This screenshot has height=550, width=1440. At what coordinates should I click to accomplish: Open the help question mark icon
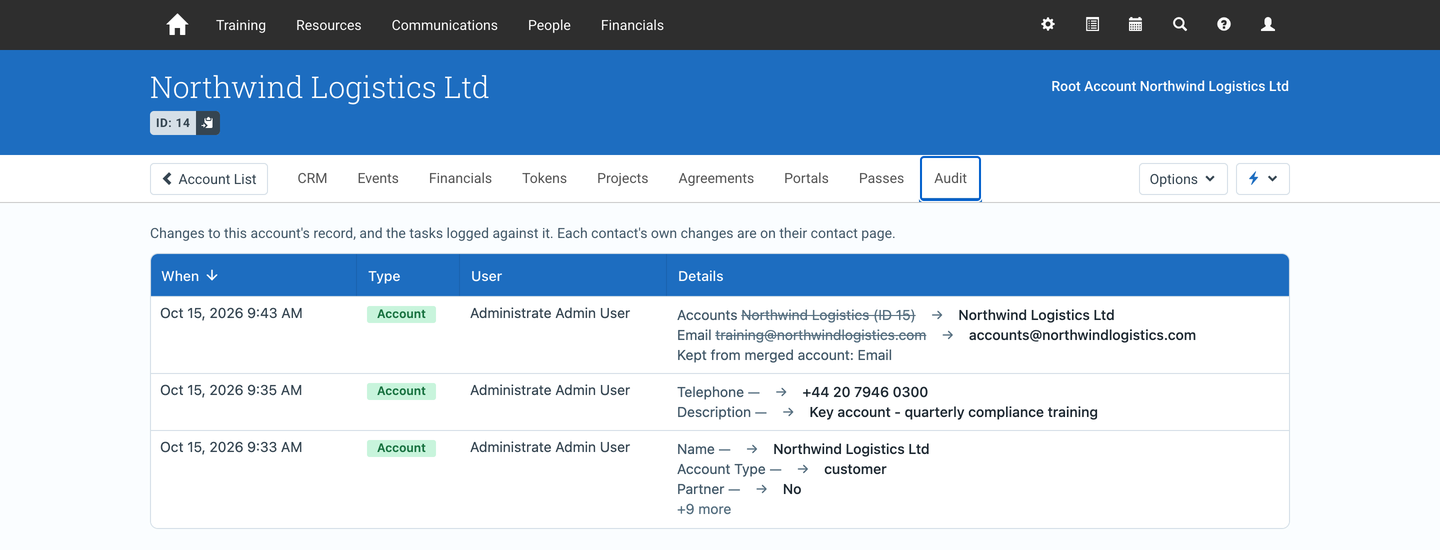(x=1224, y=24)
